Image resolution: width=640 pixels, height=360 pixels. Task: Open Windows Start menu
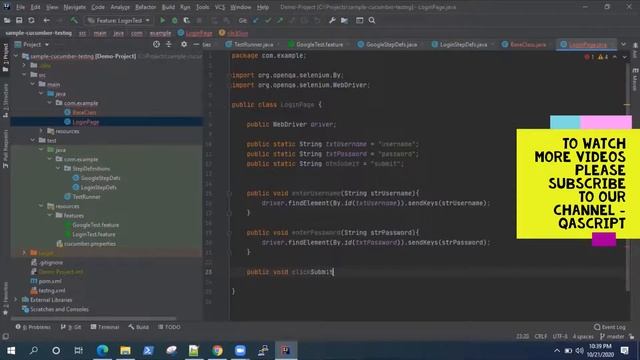point(11,350)
